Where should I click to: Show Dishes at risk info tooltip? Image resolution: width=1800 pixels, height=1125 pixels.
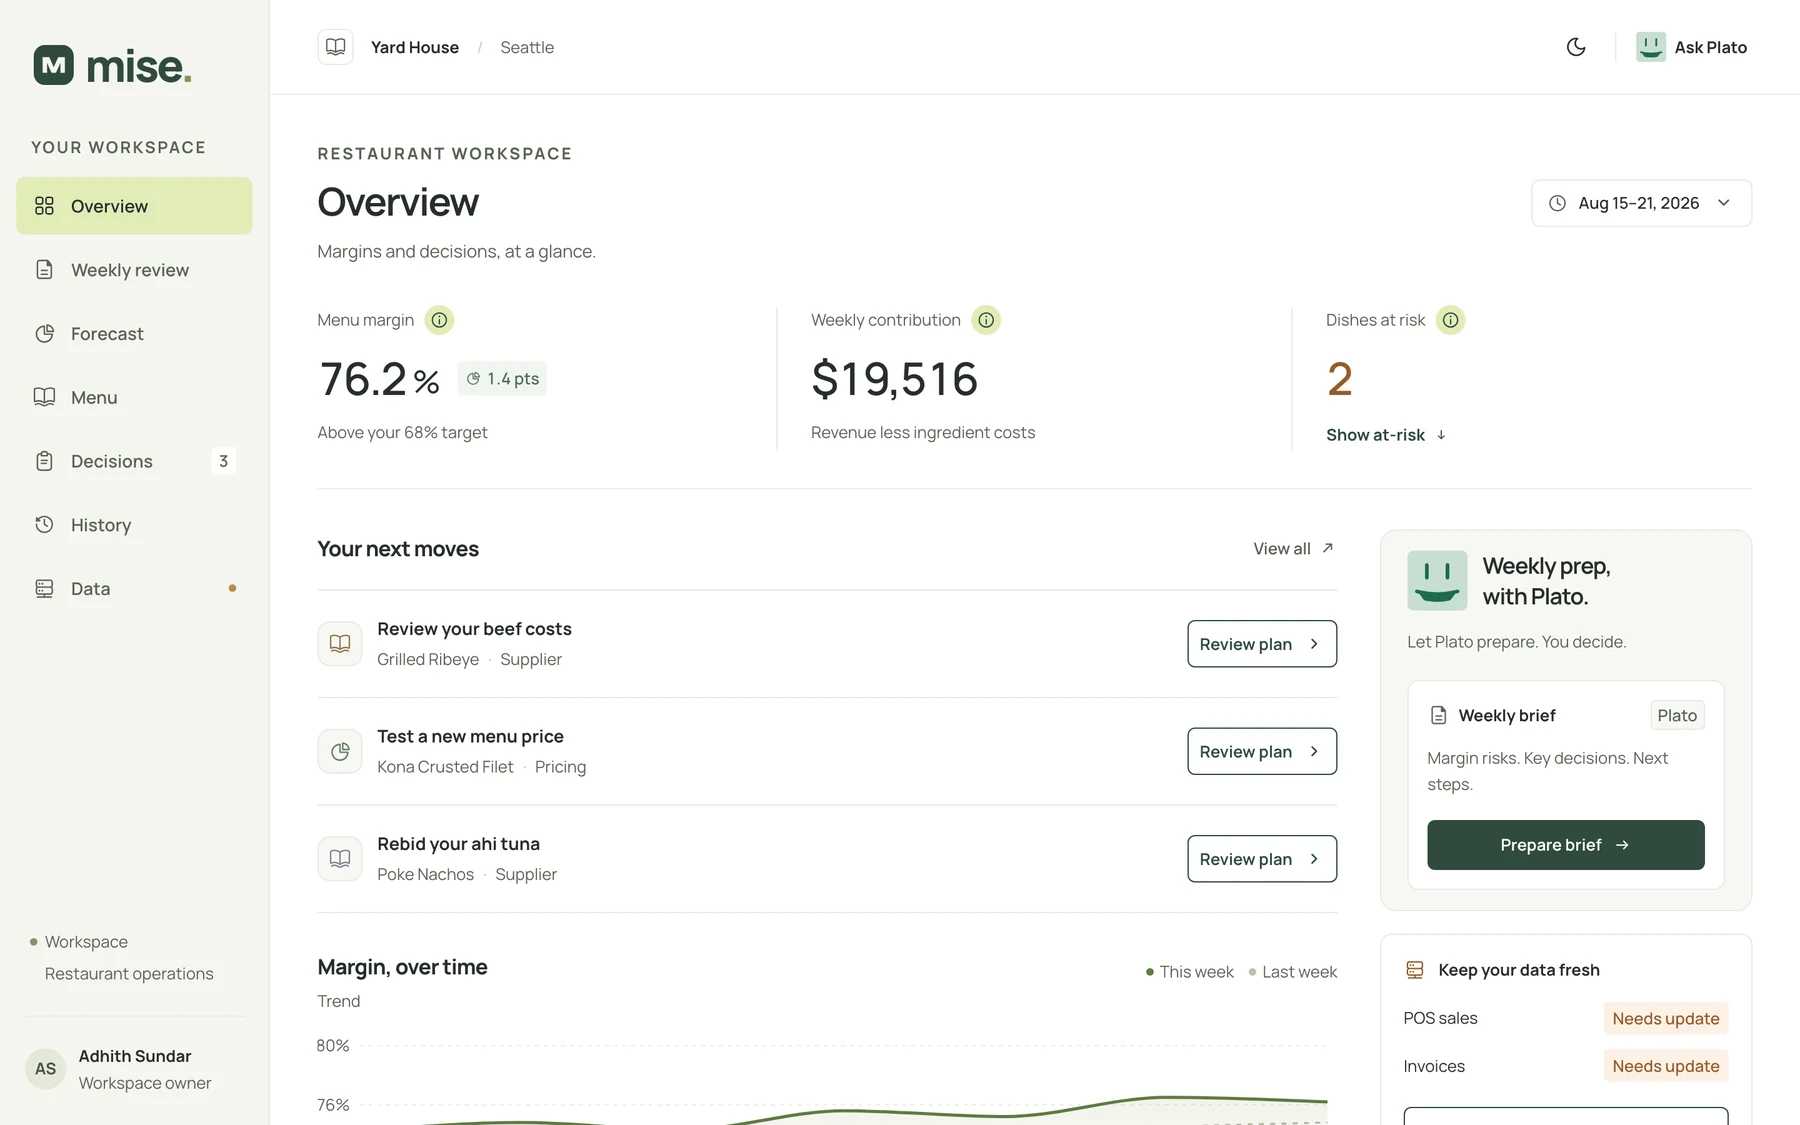pos(1450,320)
